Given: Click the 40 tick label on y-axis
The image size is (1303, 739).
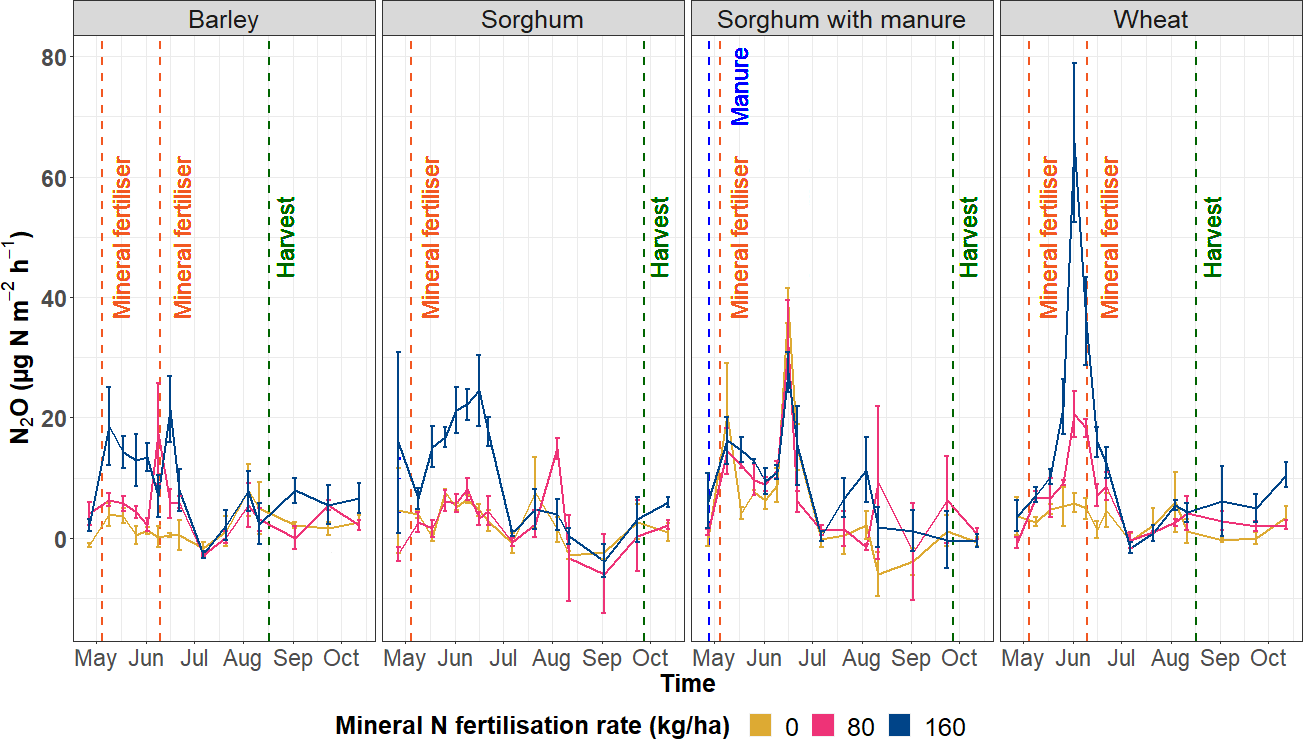Looking at the screenshot, I should [x=52, y=298].
